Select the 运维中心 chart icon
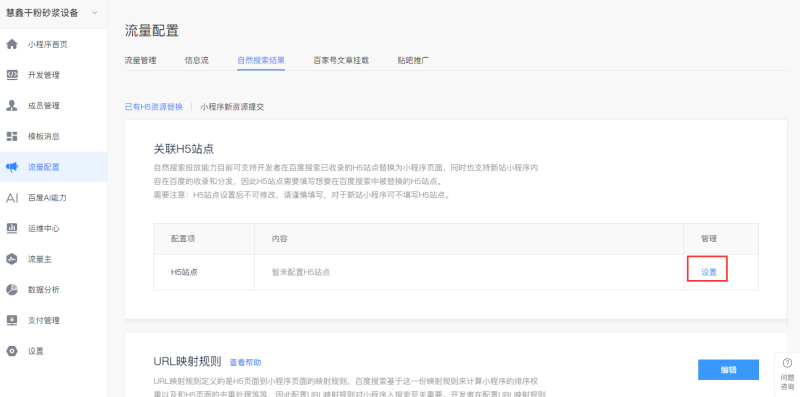This screenshot has width=800, height=397. click(x=12, y=229)
